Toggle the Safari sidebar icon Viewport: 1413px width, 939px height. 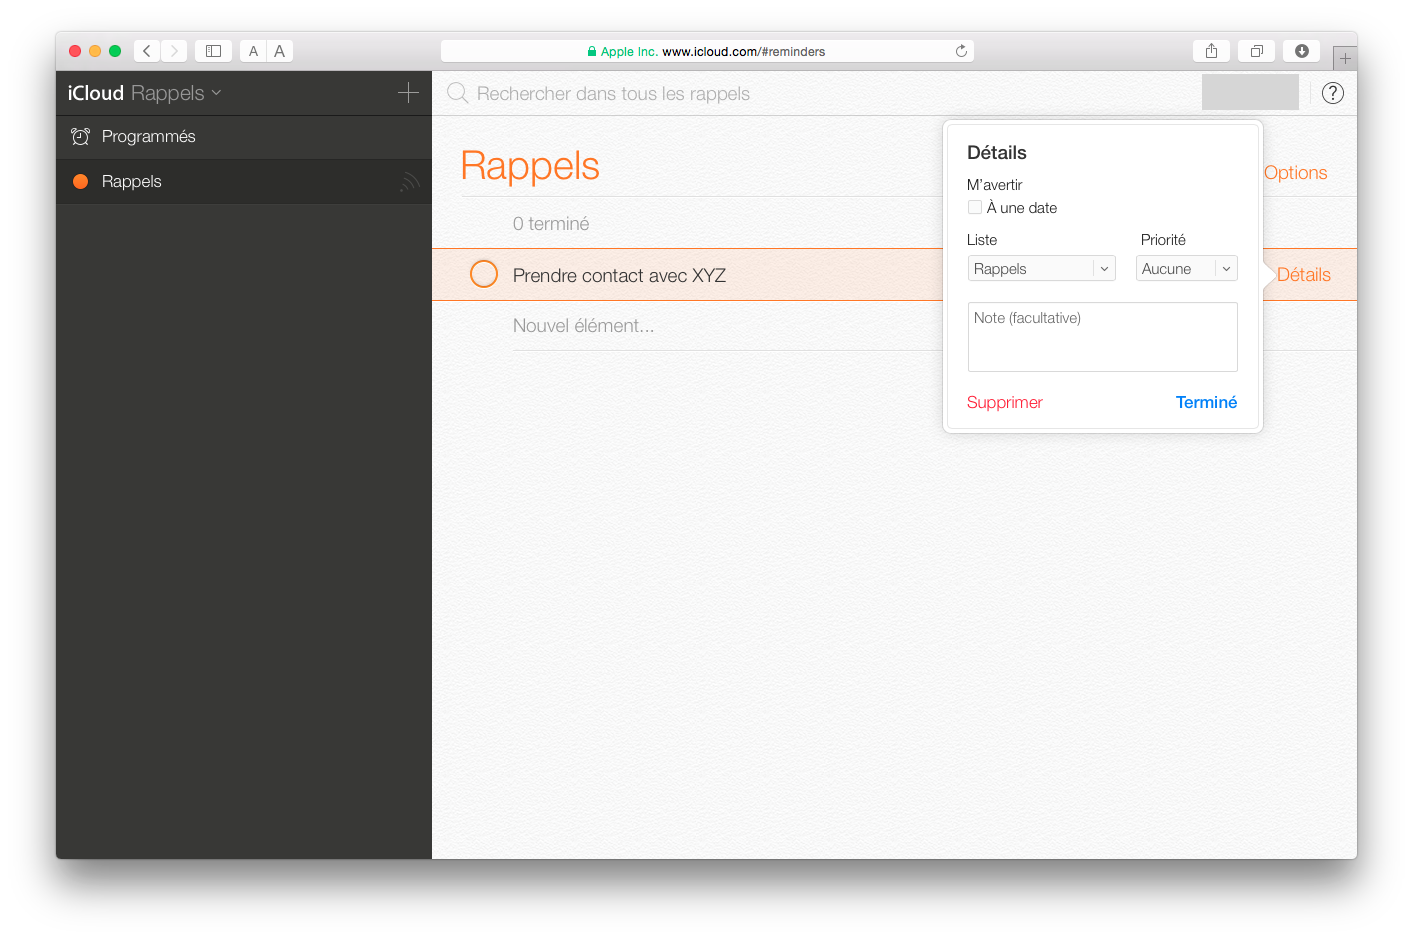pos(213,51)
